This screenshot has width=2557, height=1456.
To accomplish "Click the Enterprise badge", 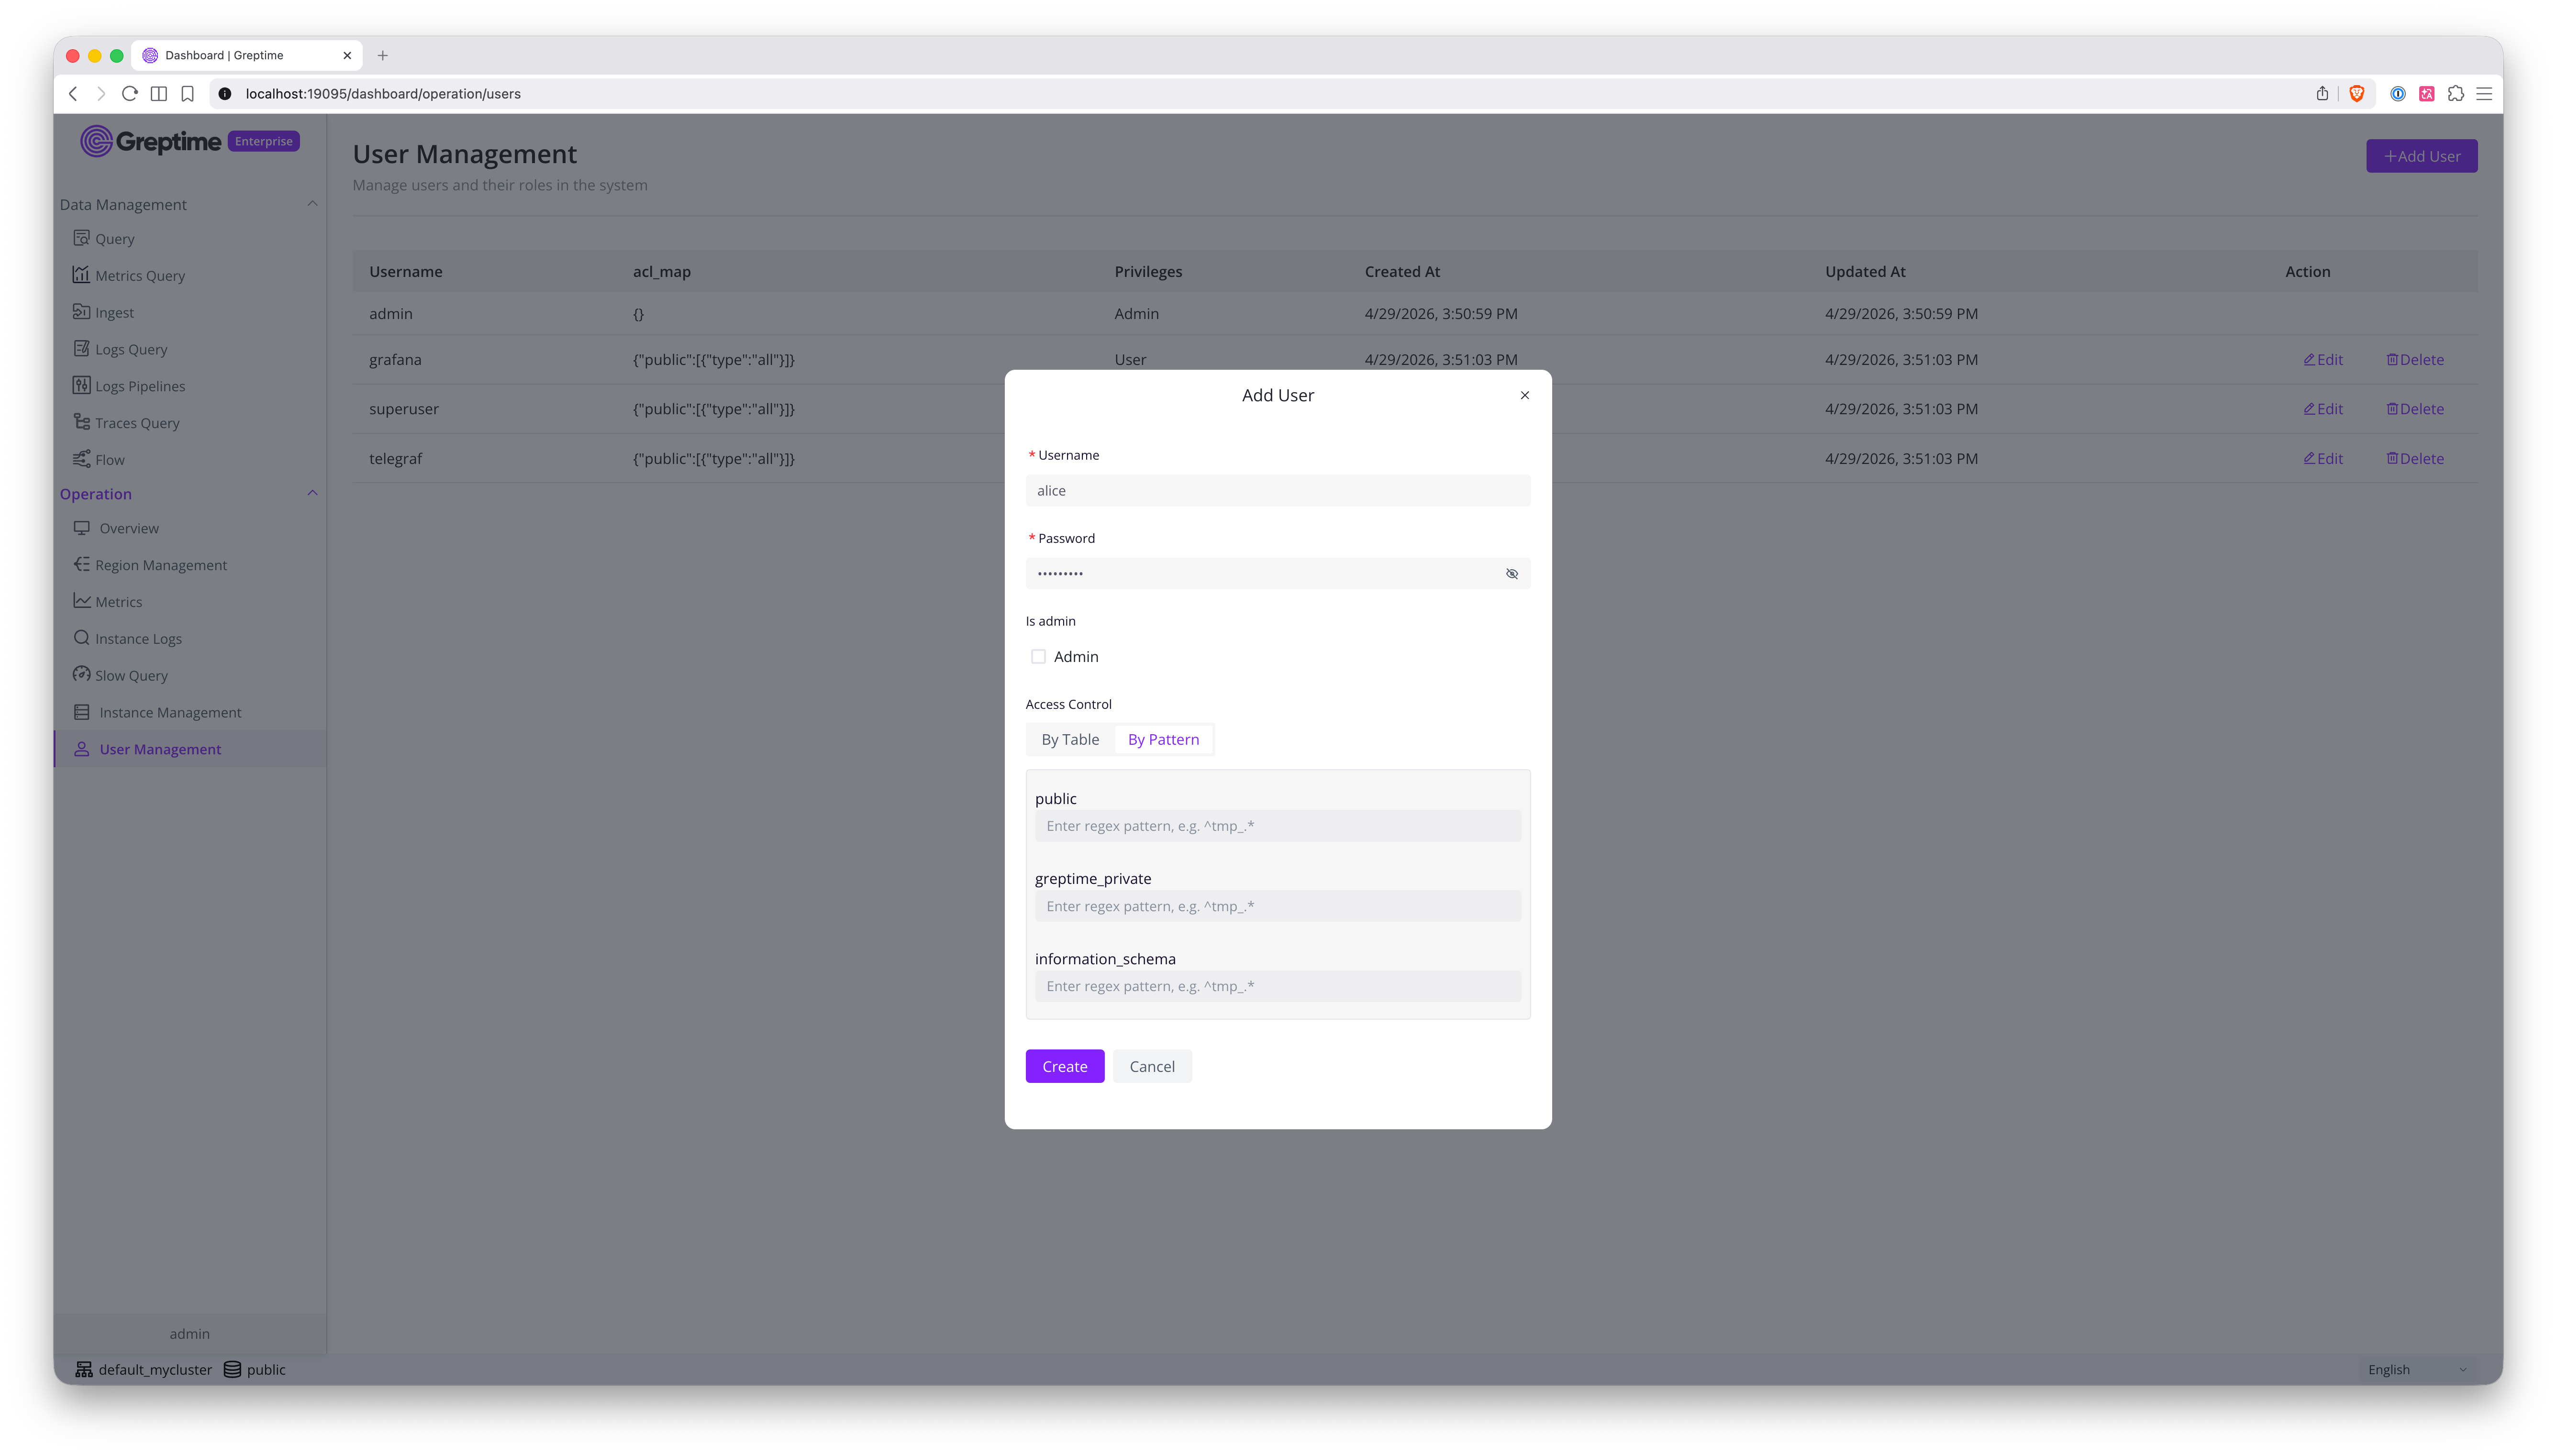I will [264, 141].
